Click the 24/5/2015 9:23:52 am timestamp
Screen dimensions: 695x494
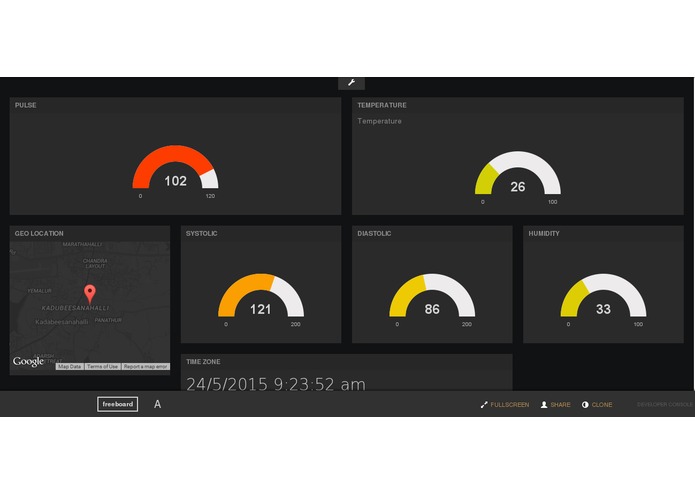[276, 384]
